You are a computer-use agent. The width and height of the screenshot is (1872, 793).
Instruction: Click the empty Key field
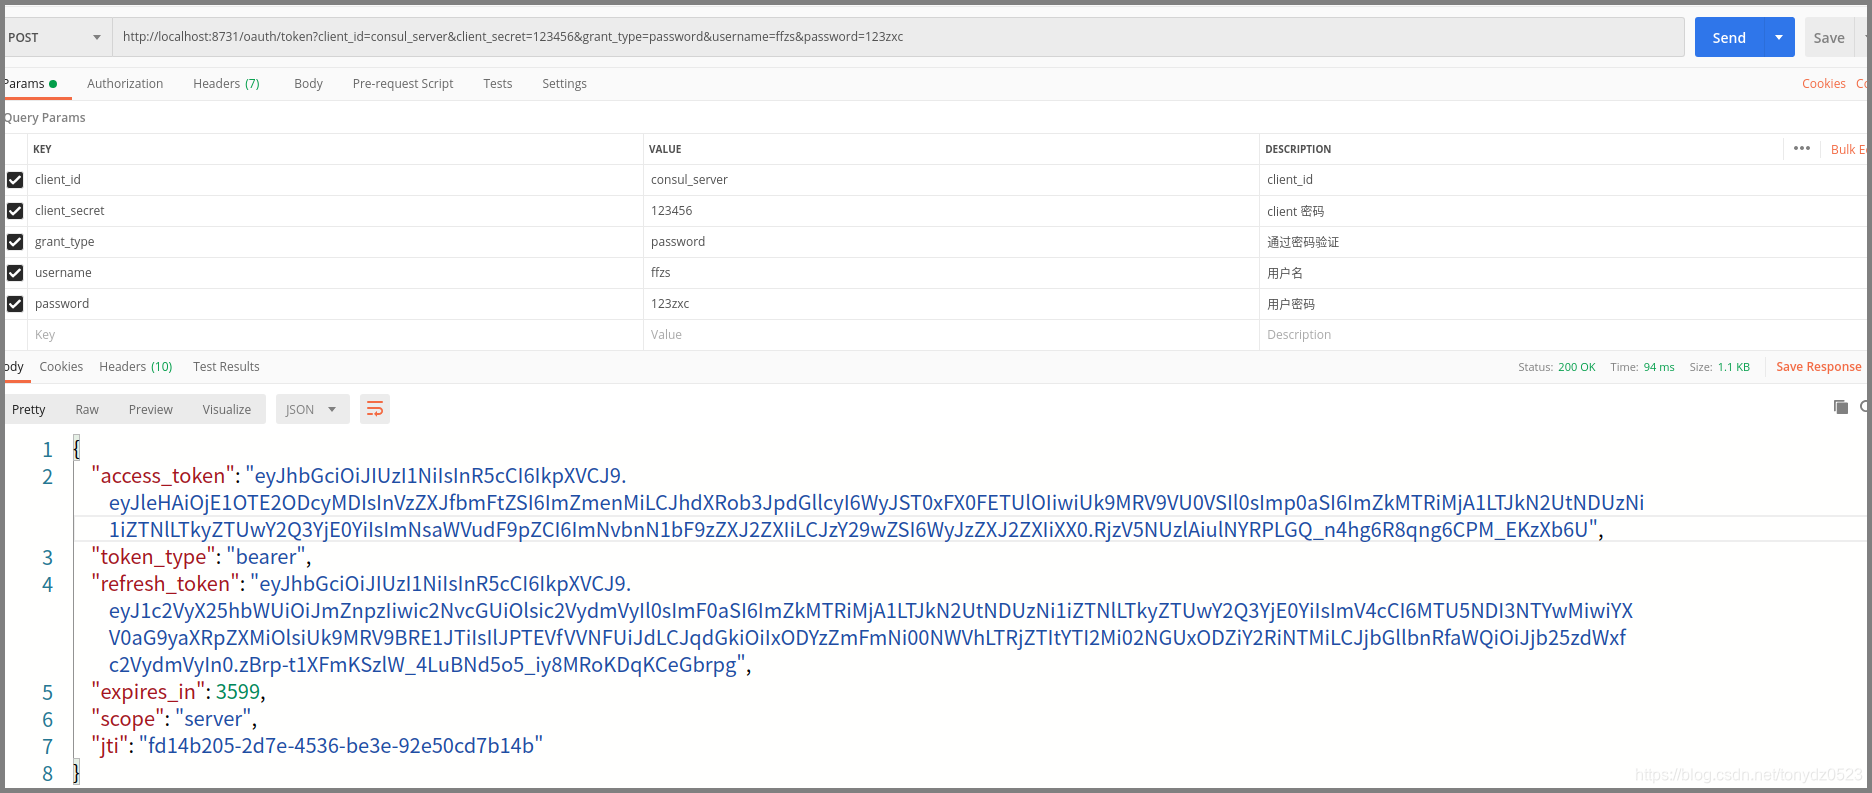click(x=335, y=335)
